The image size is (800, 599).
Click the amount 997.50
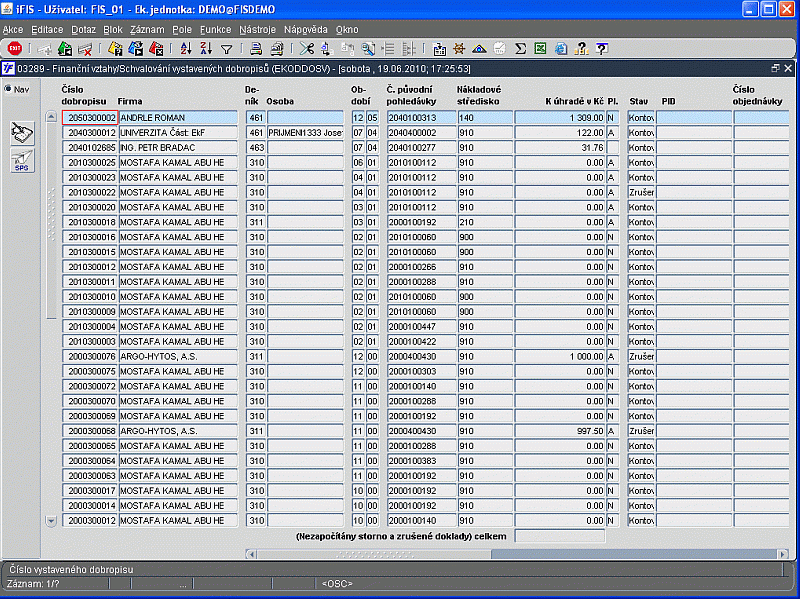[x=560, y=431]
